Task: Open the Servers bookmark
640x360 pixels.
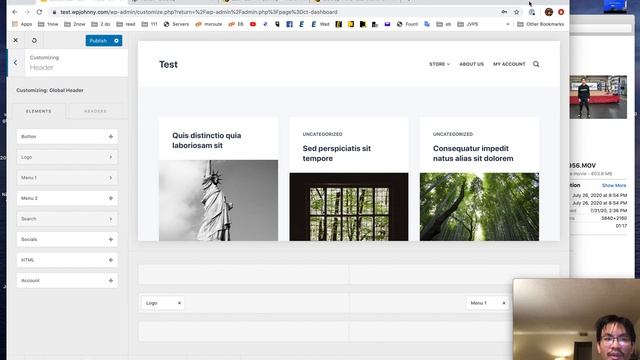Action: pos(176,24)
